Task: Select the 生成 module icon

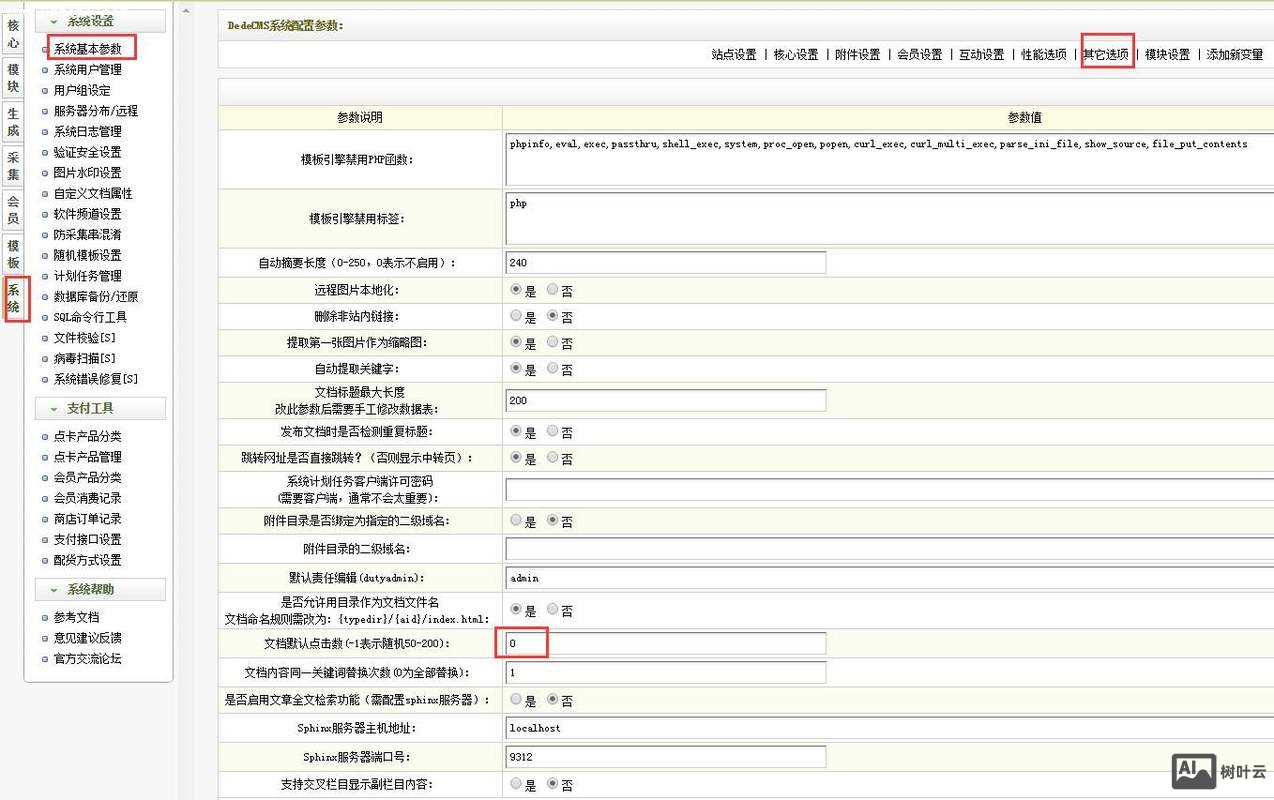Action: pos(13,123)
